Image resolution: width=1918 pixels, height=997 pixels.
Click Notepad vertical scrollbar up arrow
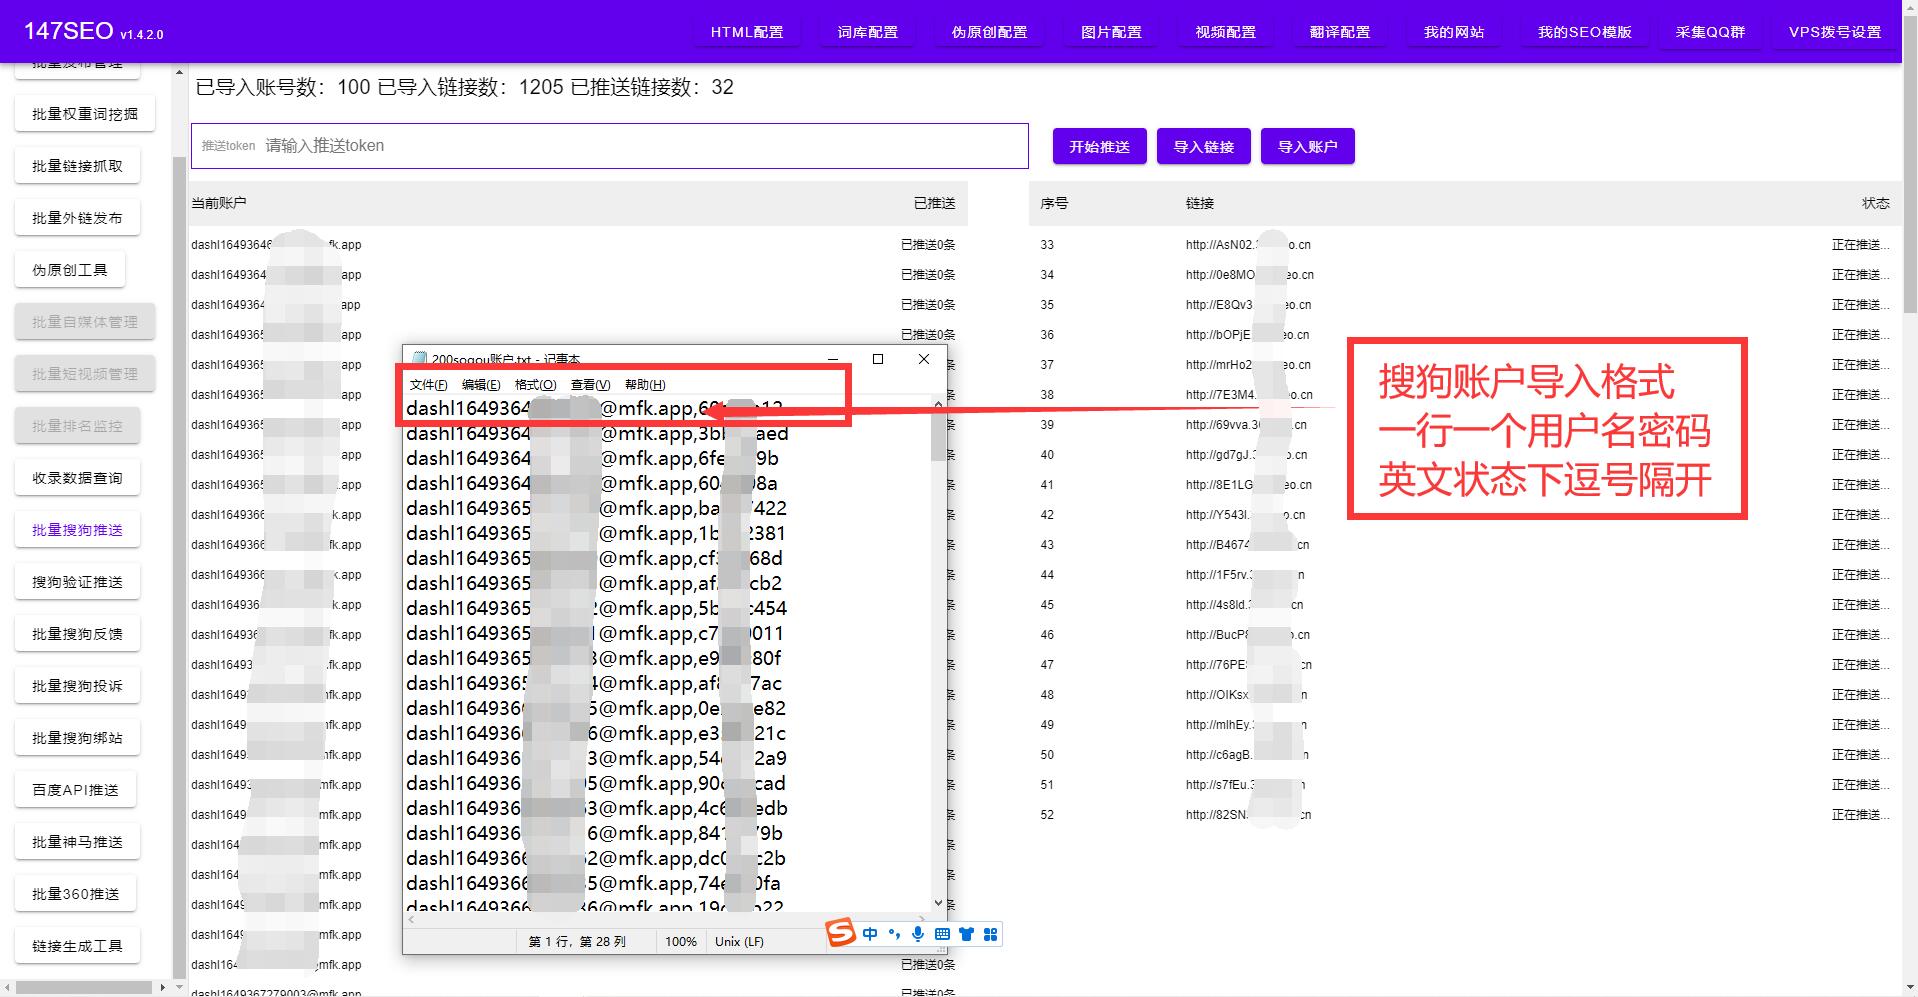pos(938,404)
